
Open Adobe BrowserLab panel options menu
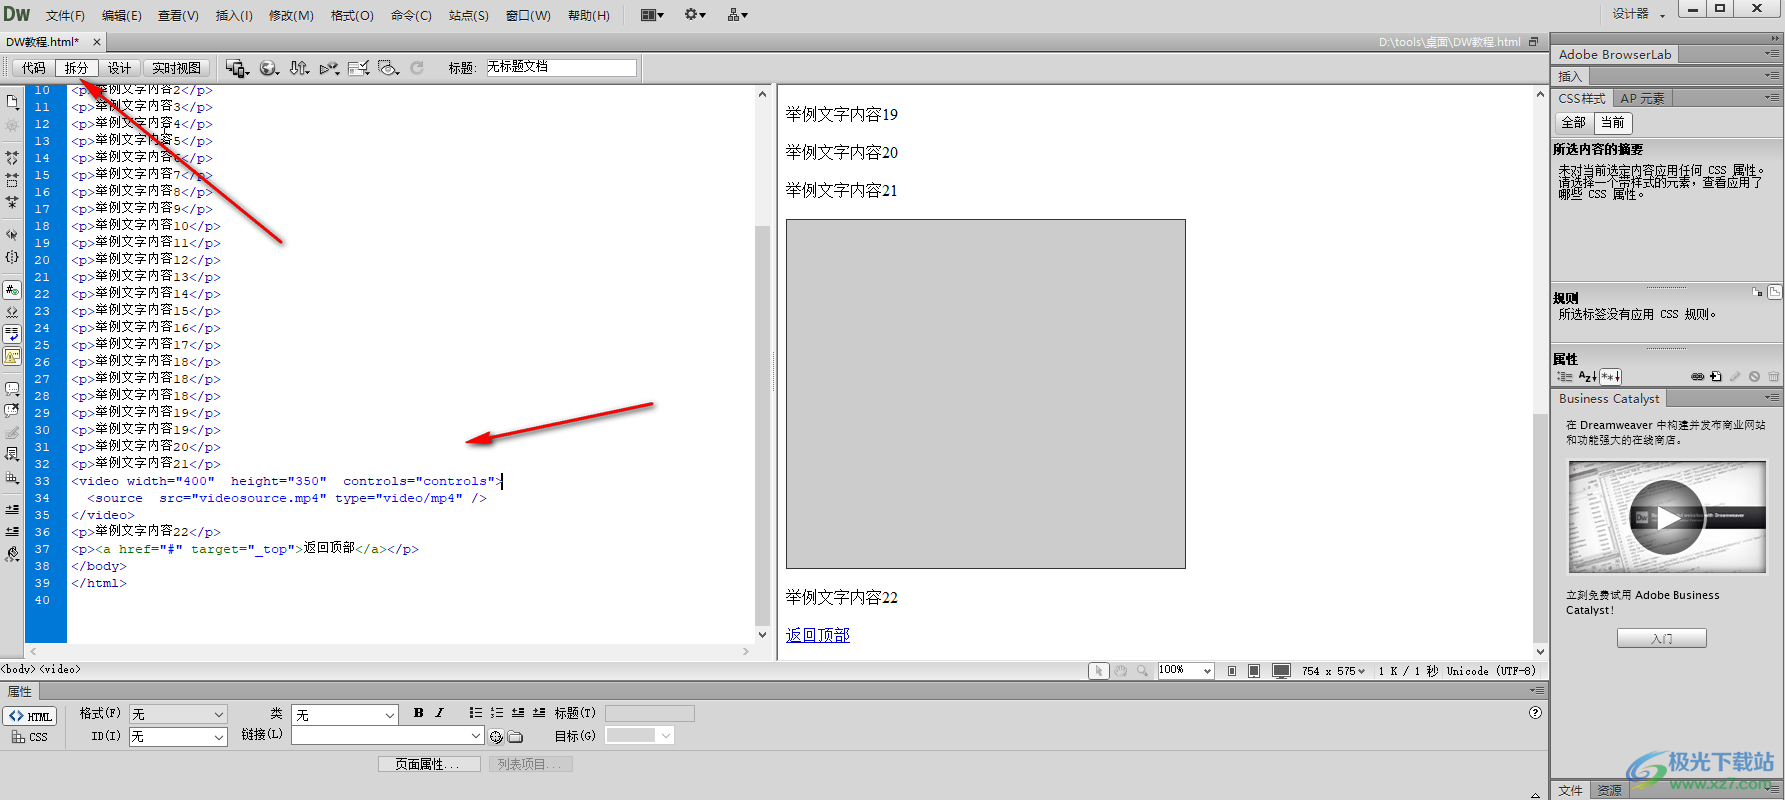(x=1772, y=54)
